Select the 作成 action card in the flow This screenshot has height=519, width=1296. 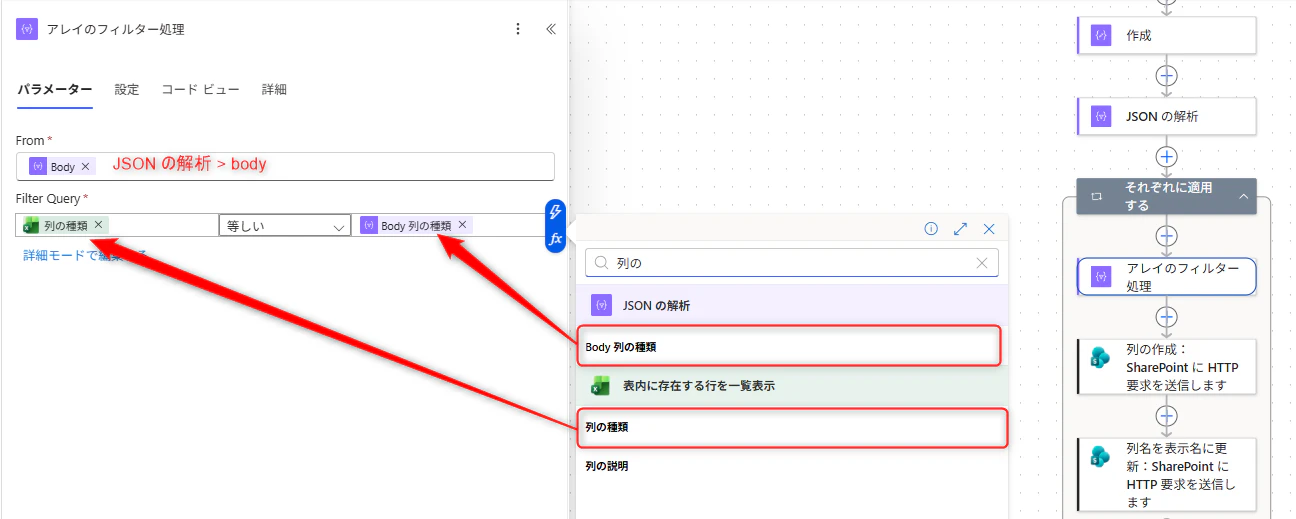point(1166,35)
